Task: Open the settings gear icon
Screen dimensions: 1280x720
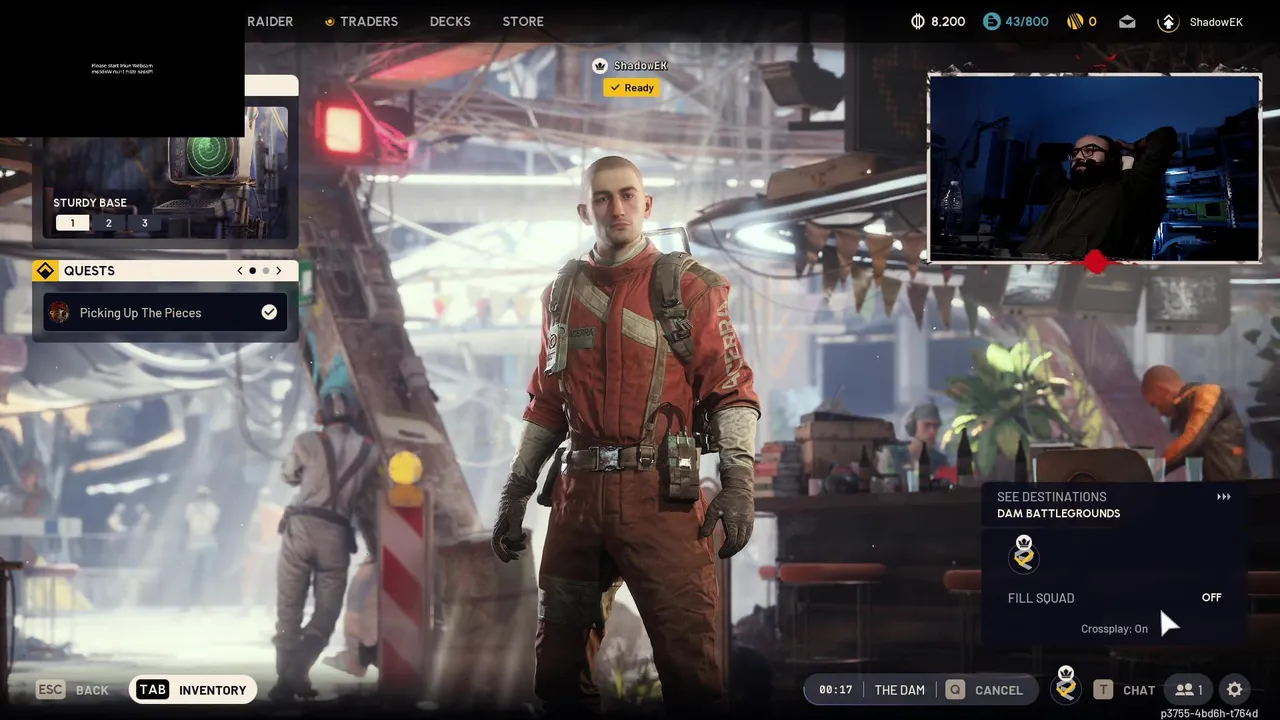Action: pyautogui.click(x=1235, y=689)
